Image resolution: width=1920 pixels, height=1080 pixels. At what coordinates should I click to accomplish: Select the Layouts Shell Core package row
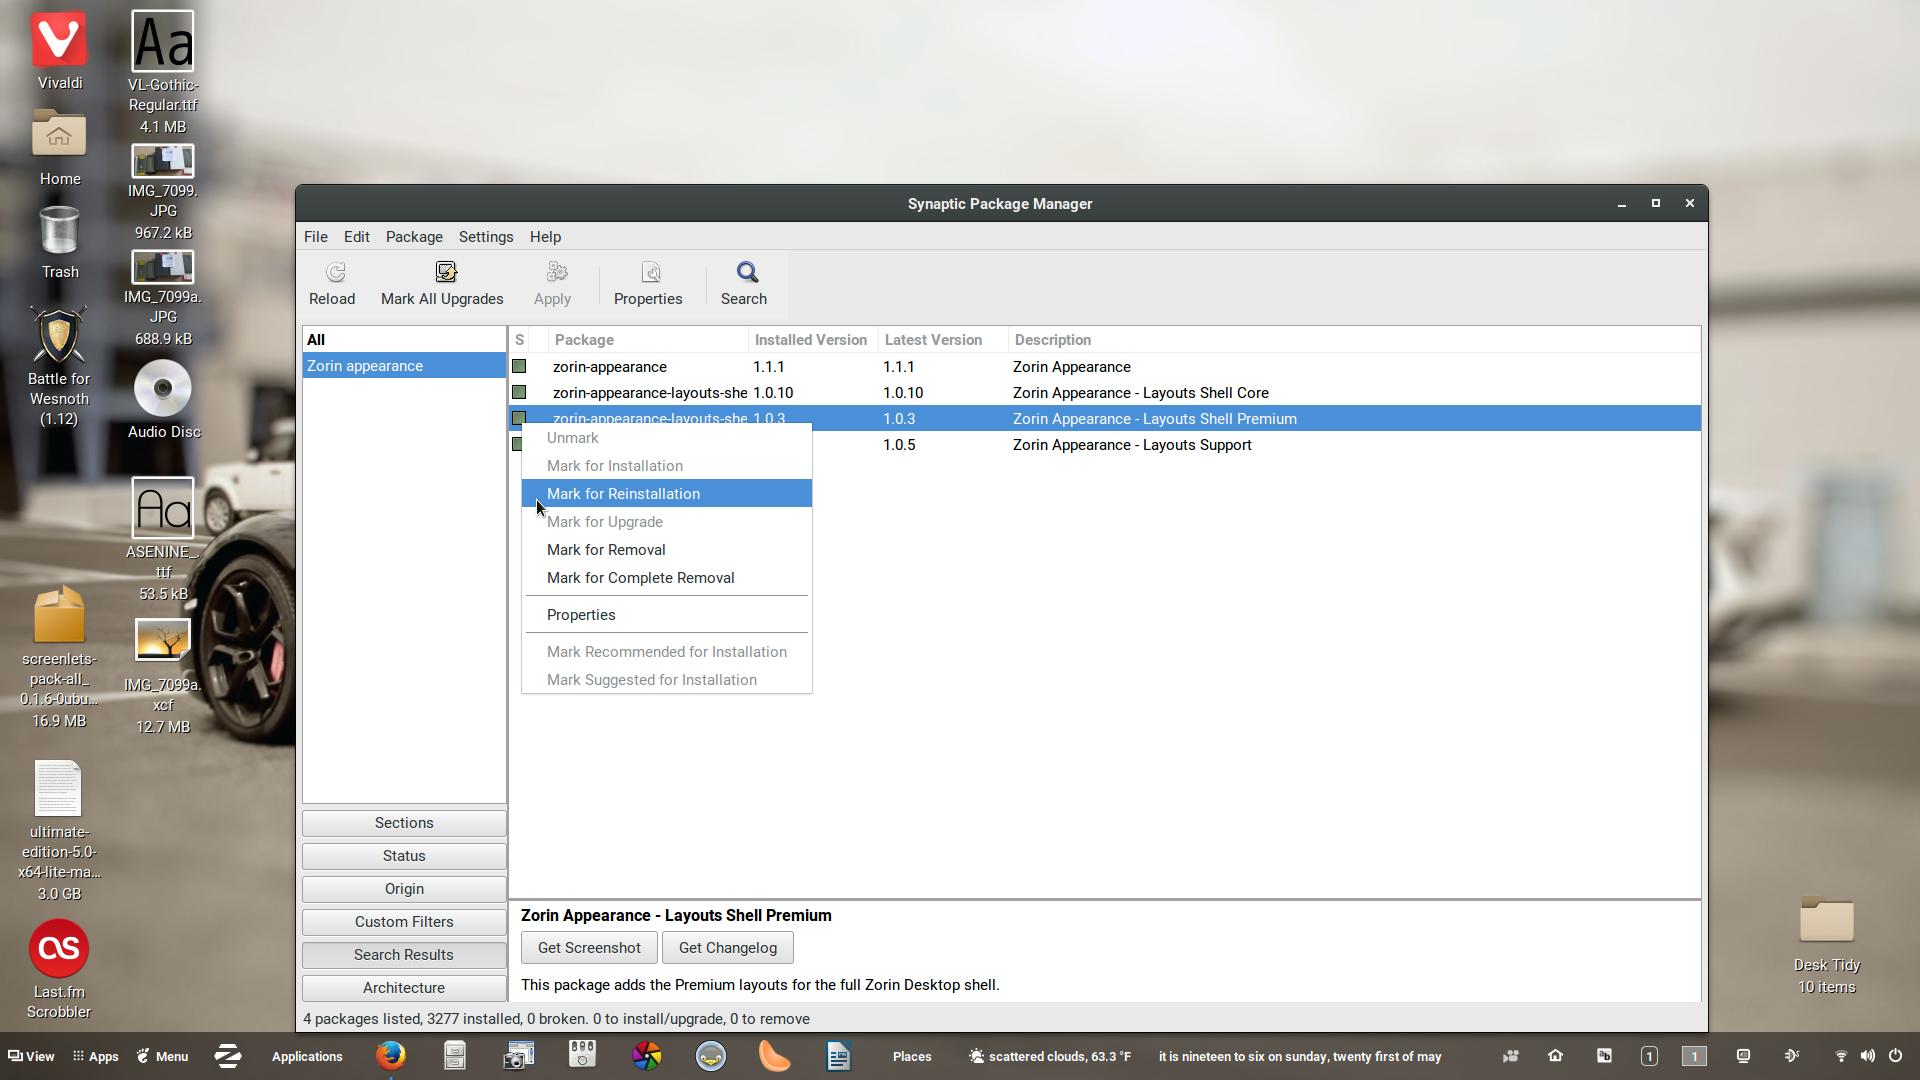(1104, 393)
